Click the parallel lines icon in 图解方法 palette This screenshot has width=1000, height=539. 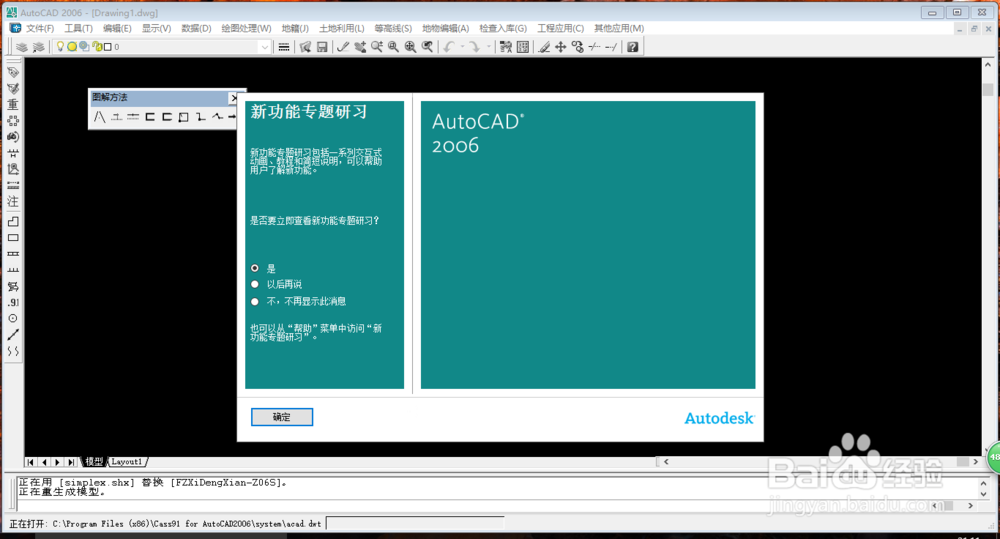click(x=133, y=117)
